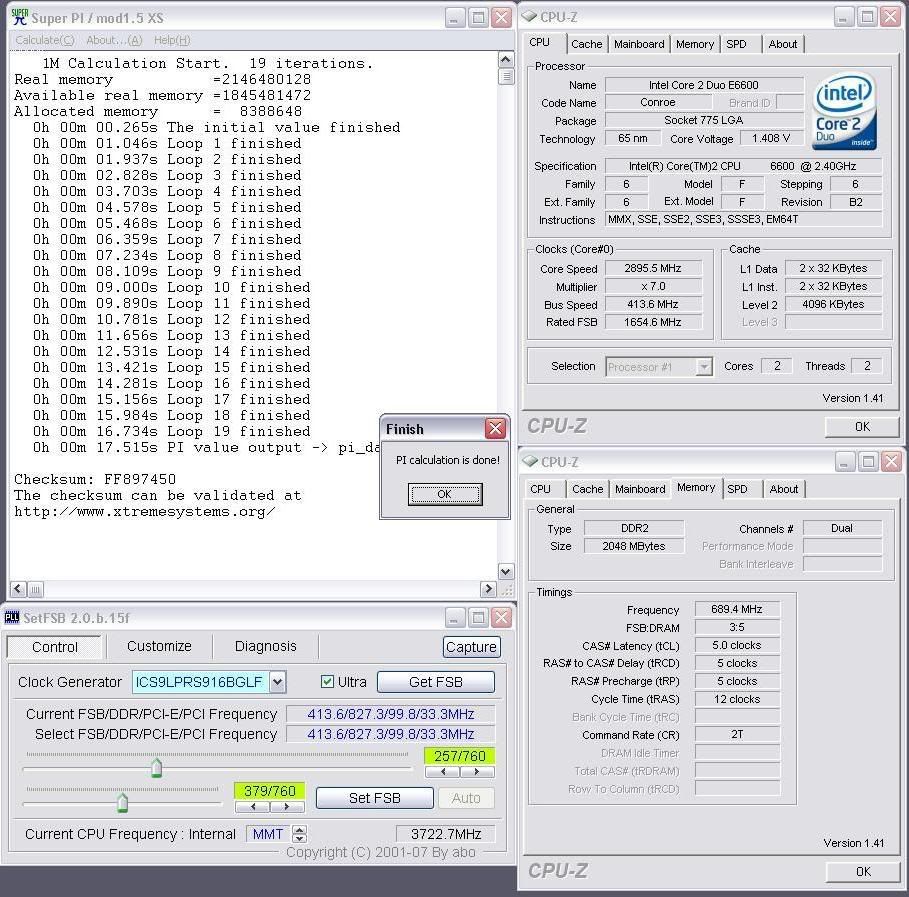
Task: Switch to Cache tab in top CPU-Z
Action: coord(586,44)
